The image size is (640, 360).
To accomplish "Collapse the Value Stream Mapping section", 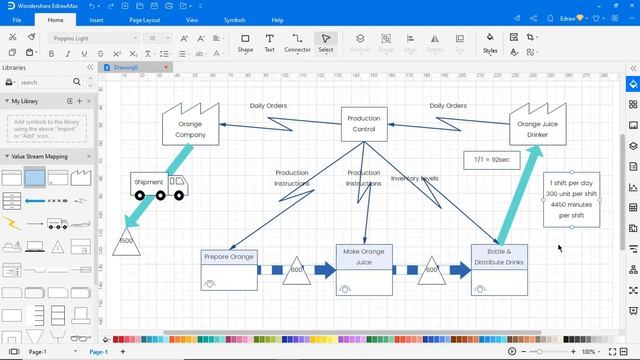I will point(7,156).
